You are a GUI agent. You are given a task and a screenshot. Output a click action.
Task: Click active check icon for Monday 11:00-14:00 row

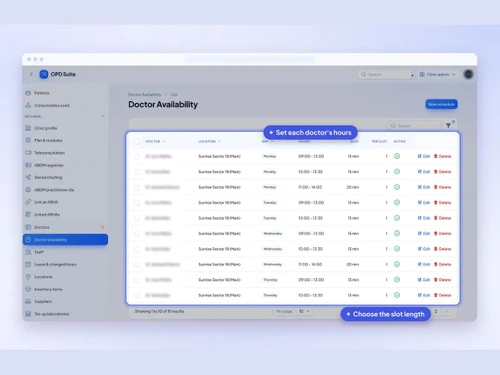point(397,187)
